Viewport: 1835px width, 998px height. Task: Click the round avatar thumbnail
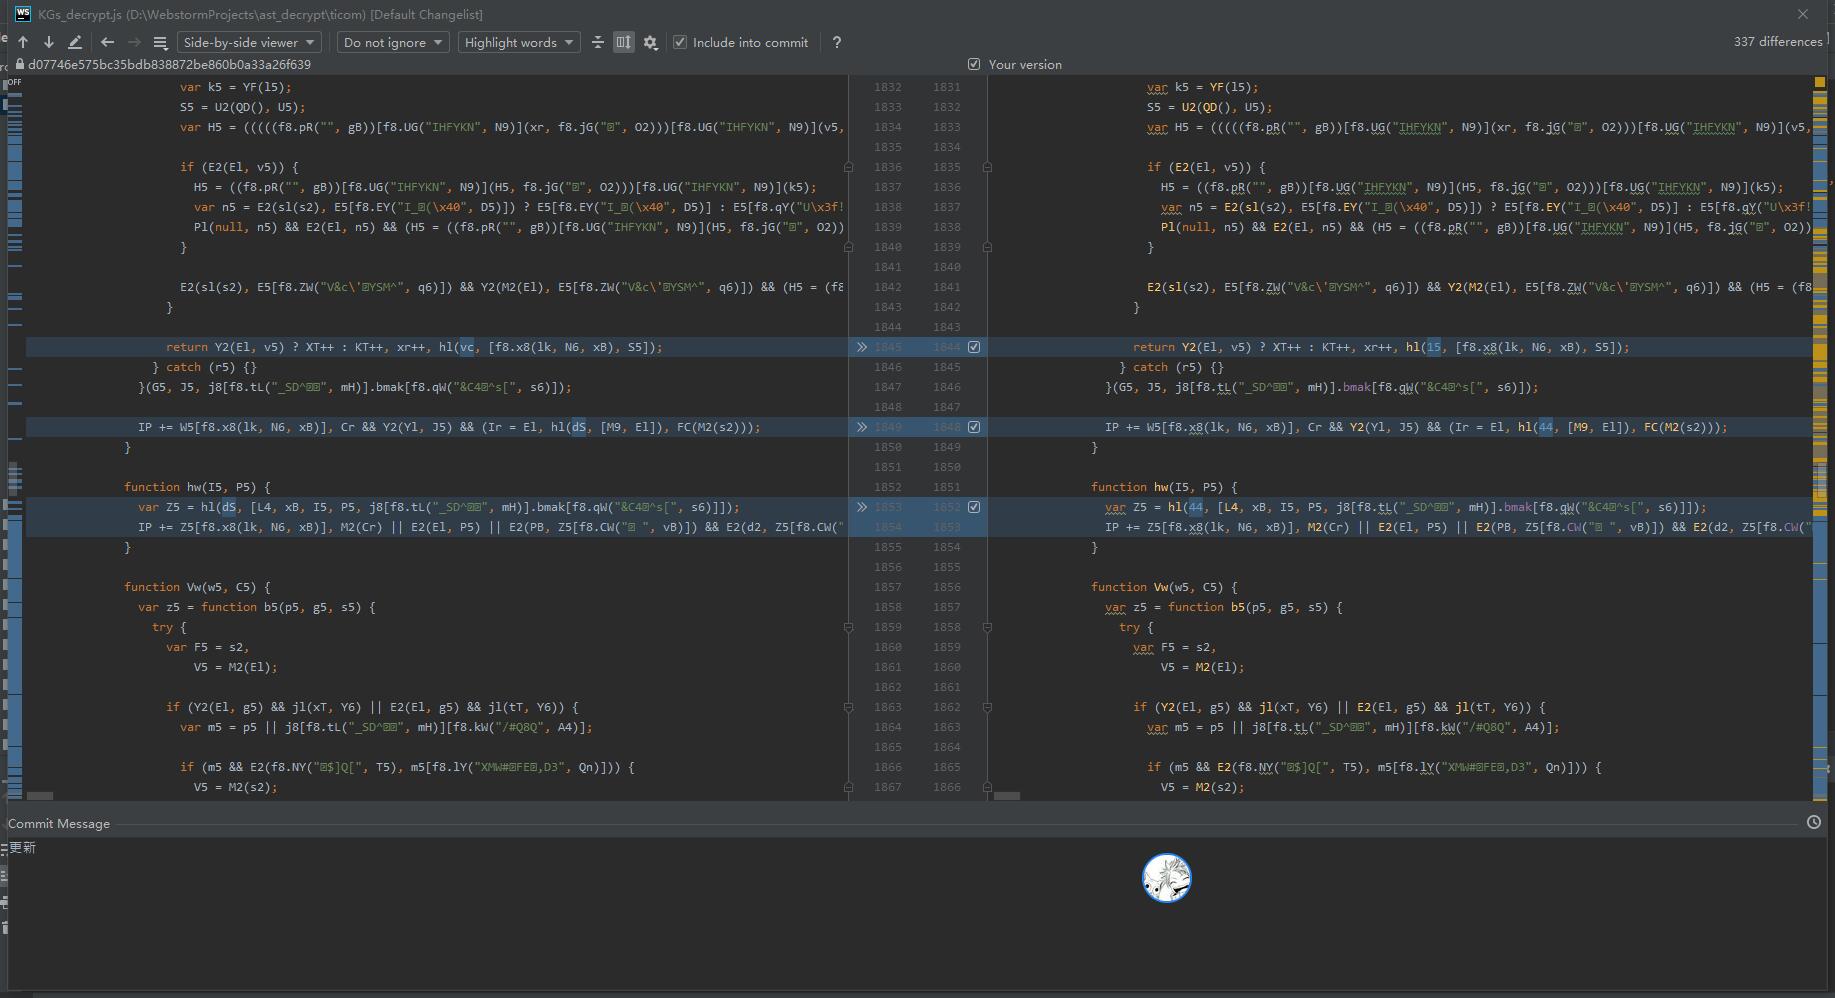(x=1167, y=878)
